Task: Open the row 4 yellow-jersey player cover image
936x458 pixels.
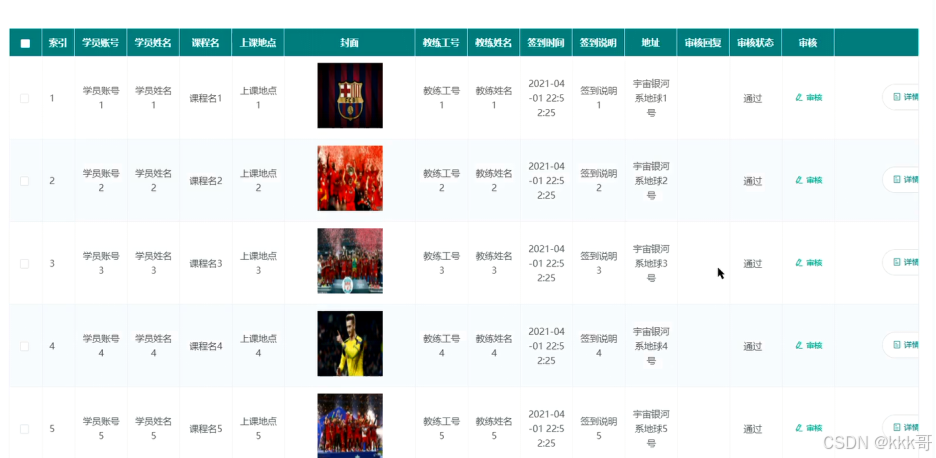Action: 350,343
